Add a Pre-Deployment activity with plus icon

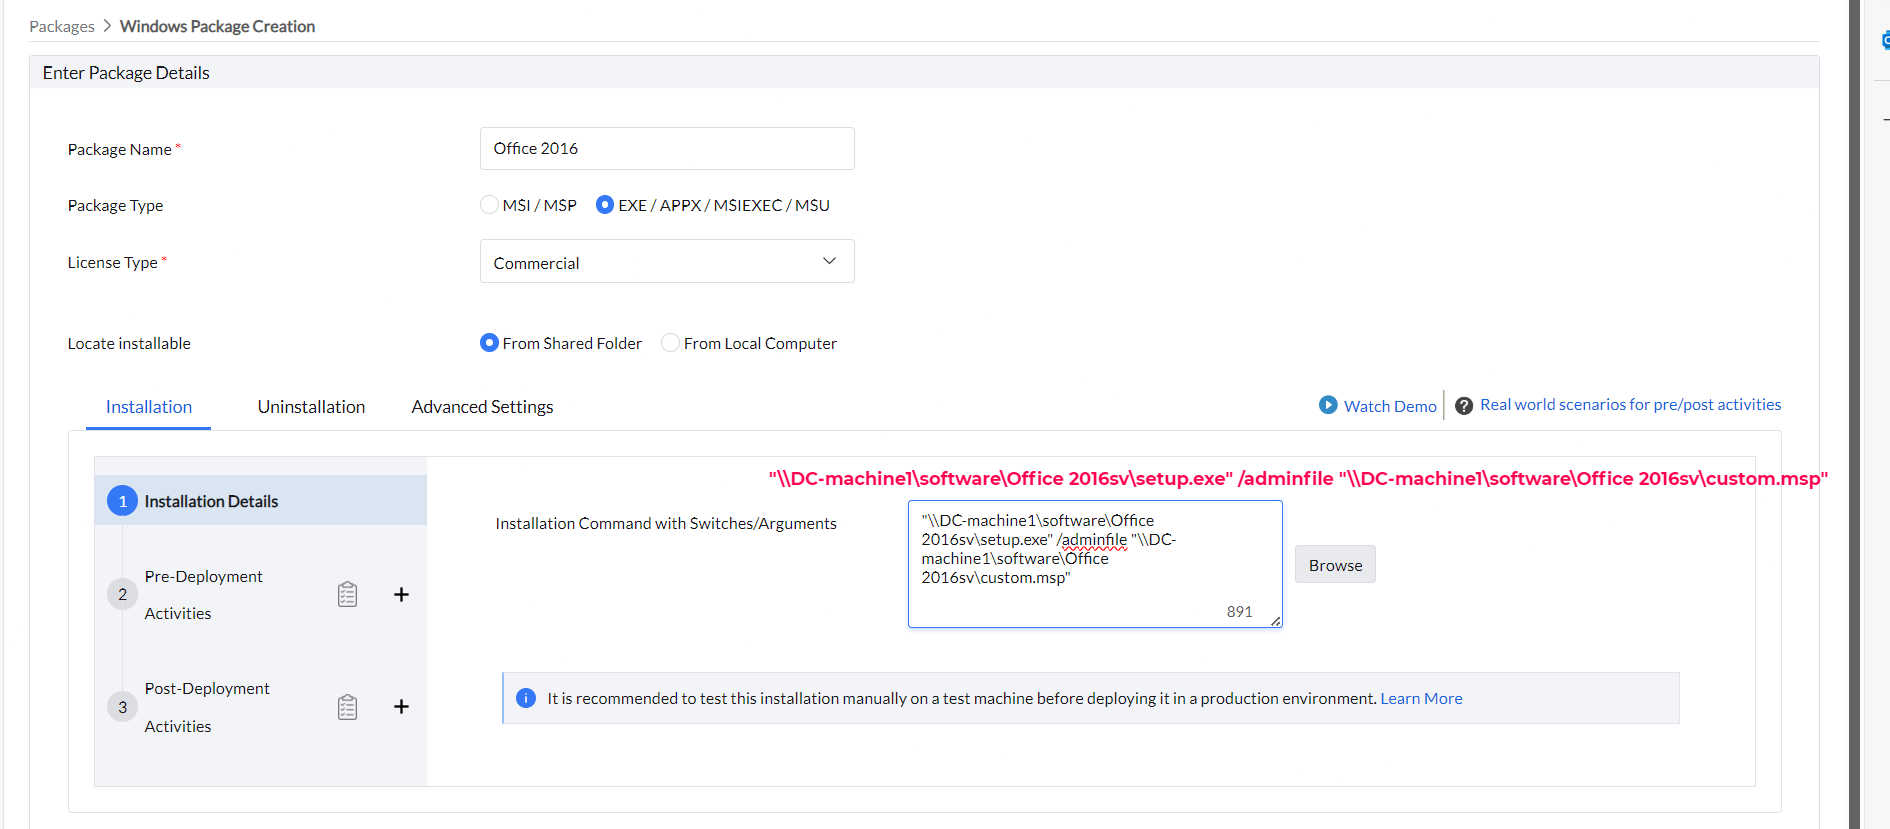[x=401, y=594]
